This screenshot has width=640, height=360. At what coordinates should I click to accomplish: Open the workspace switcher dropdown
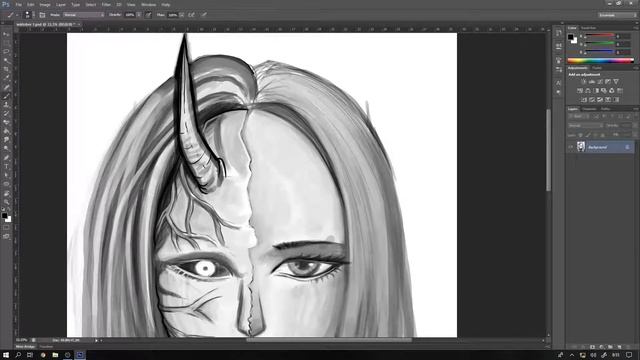[x=617, y=15]
